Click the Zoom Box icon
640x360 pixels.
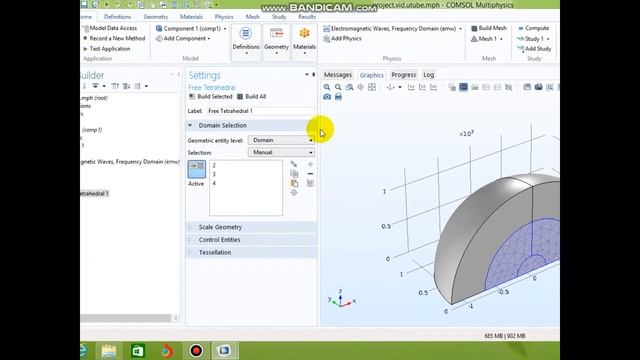[x=349, y=87]
